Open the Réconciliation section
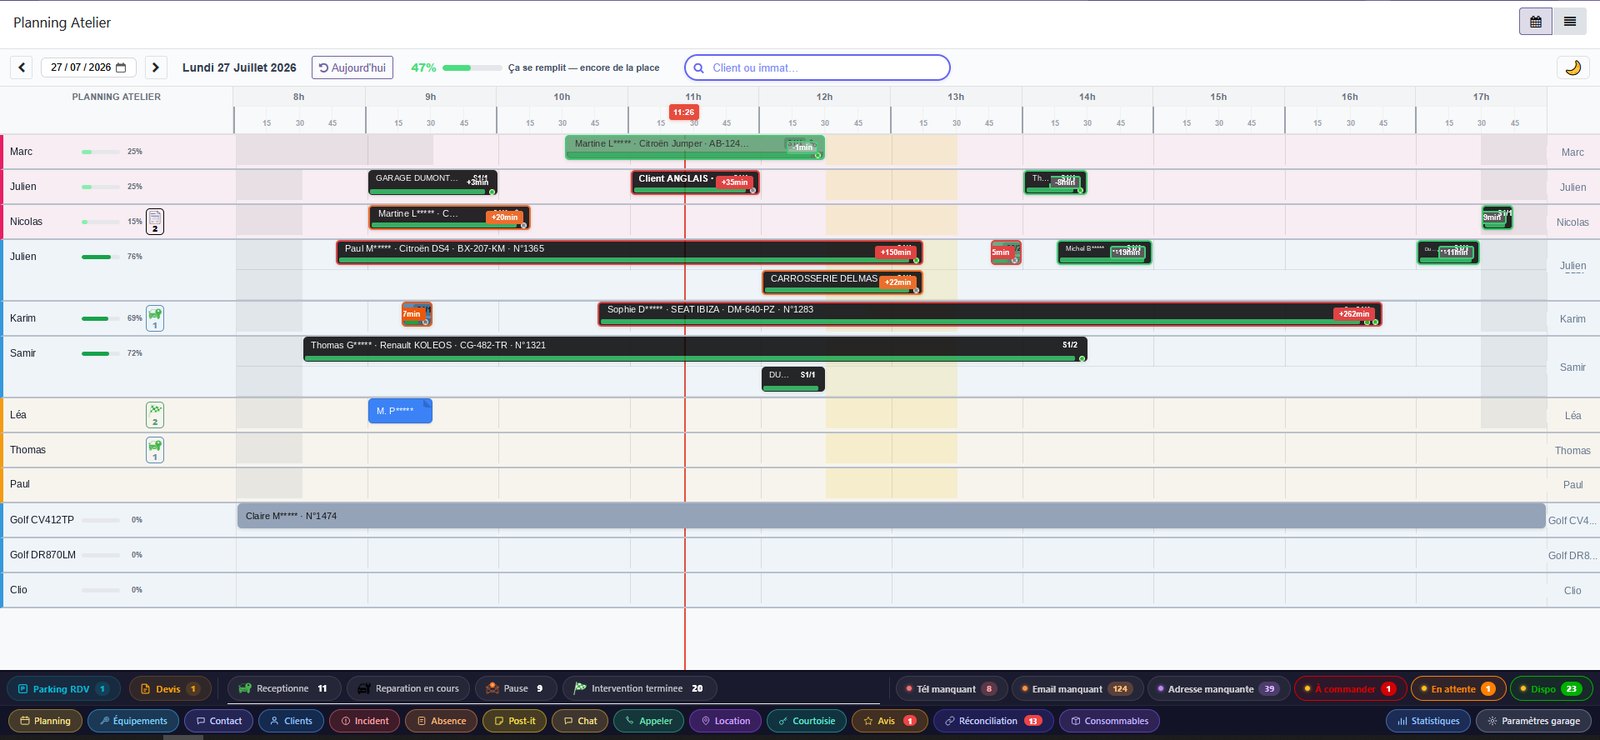Image resolution: width=1600 pixels, height=740 pixels. pyautogui.click(x=993, y=721)
